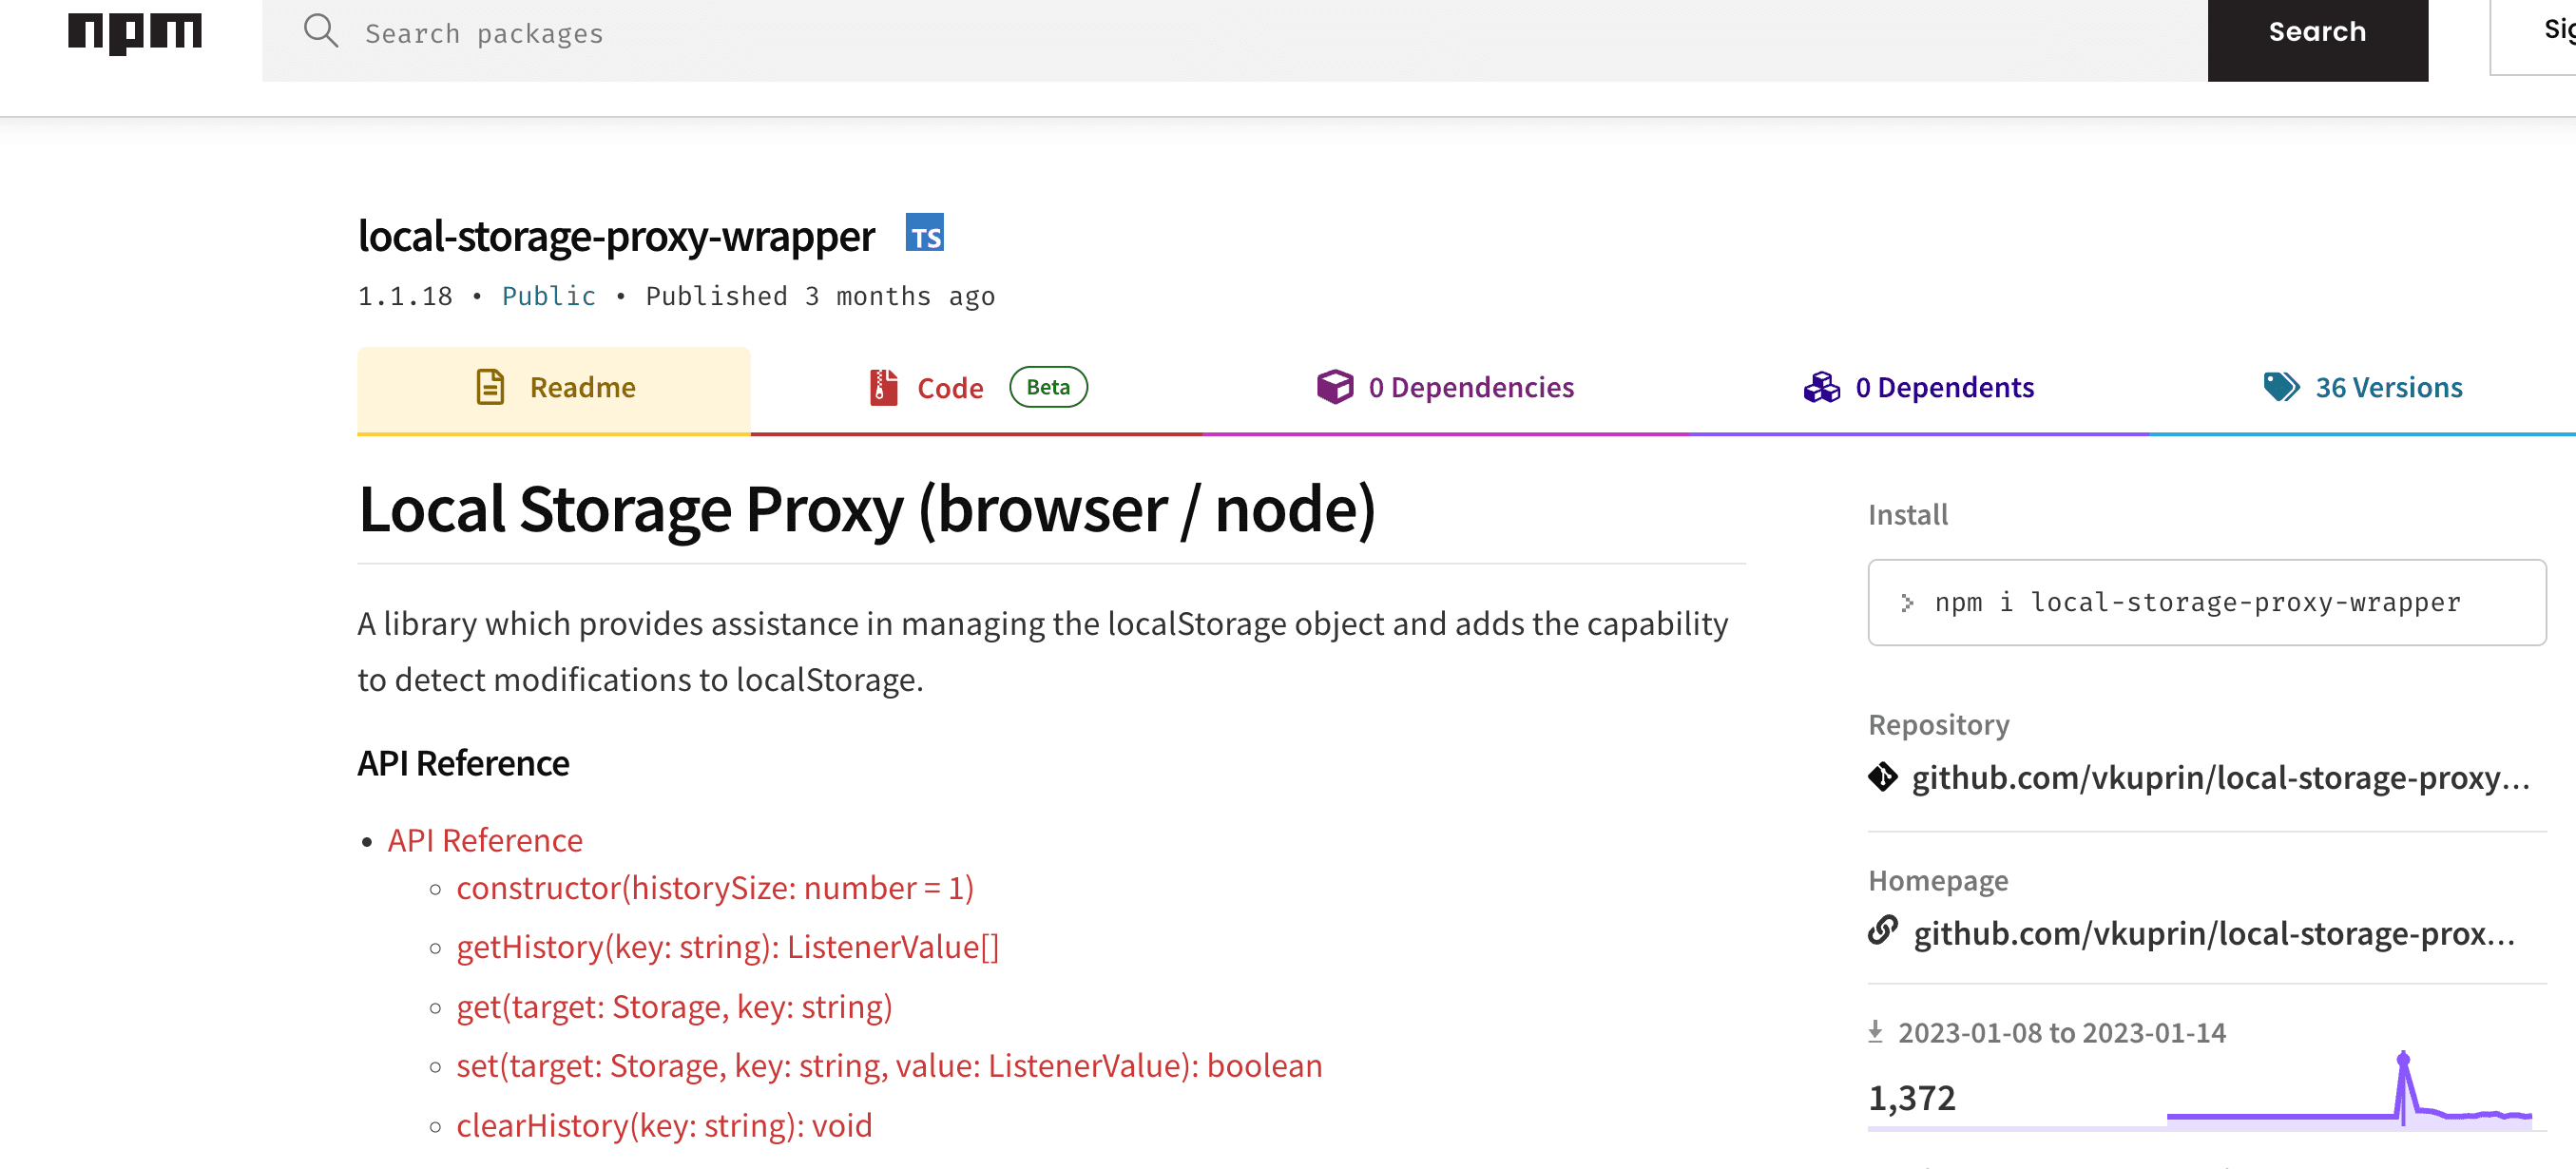Image resolution: width=2576 pixels, height=1169 pixels.
Task: Click the 'Published 3 months ago' text
Action: click(820, 297)
